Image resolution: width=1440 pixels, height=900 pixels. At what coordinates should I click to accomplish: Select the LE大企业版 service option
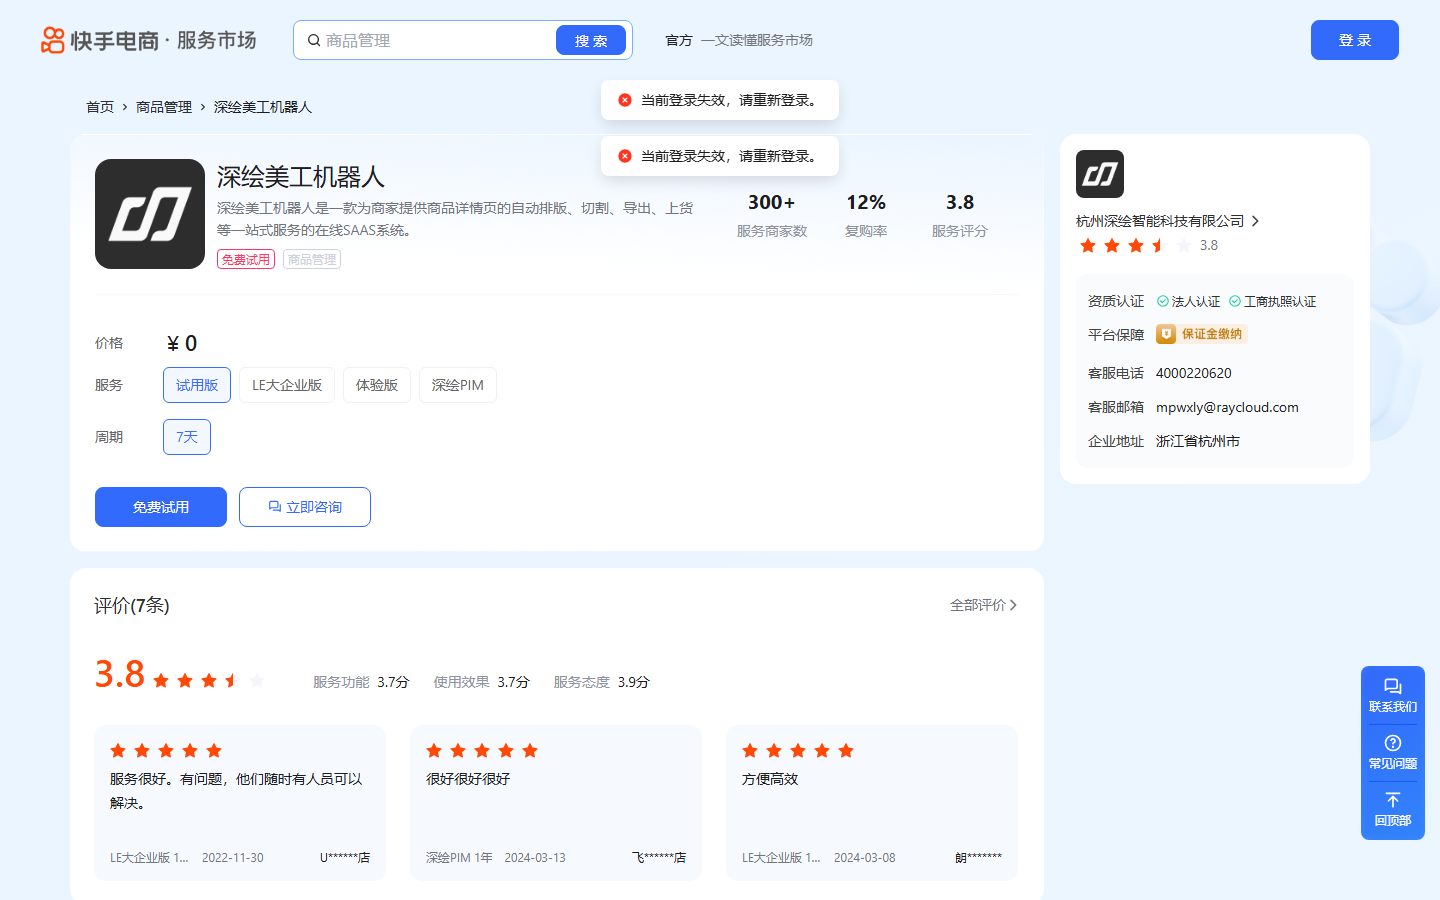(x=287, y=385)
